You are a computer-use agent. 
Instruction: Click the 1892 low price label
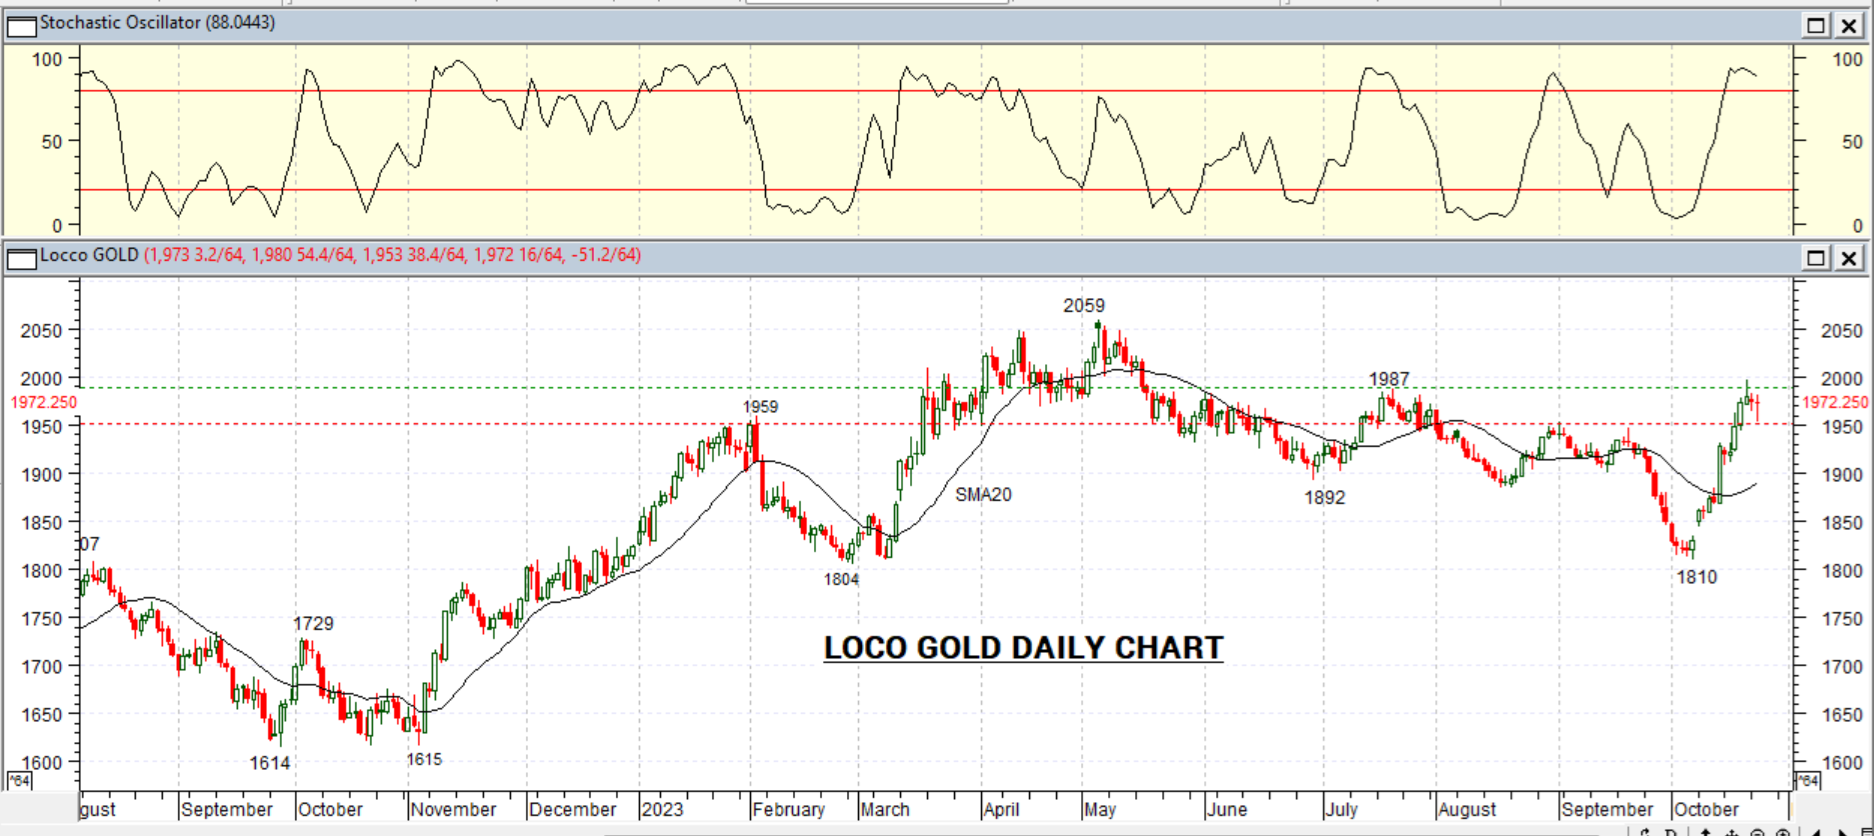click(x=1325, y=497)
